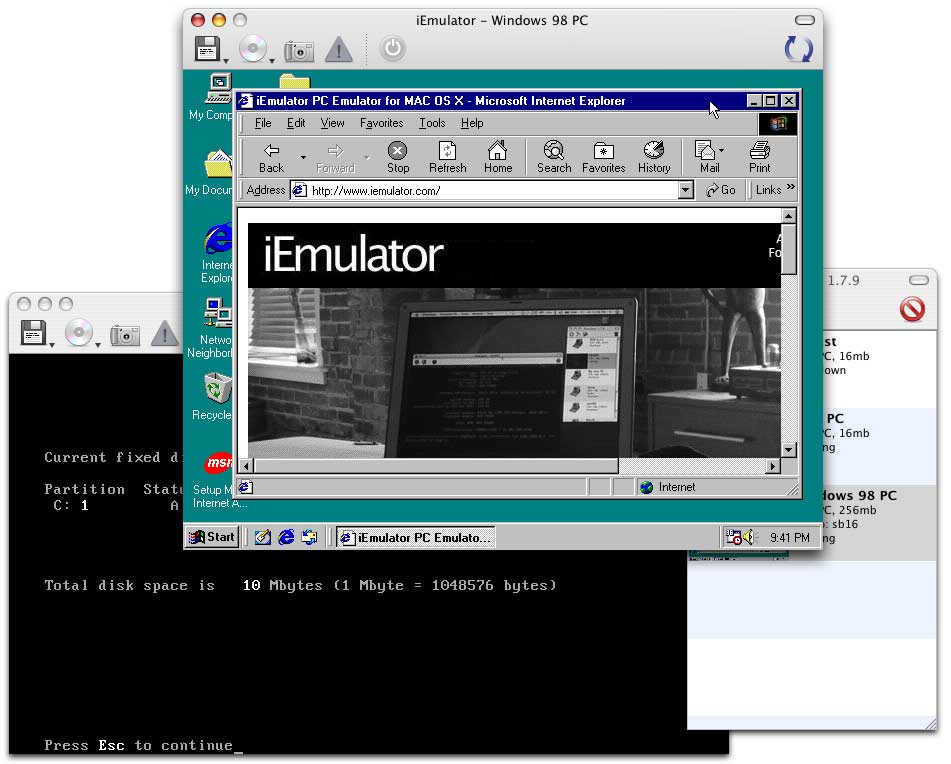The height and width of the screenshot is (764, 951).
Task: Click the blue refresh arrows icon in iEmulator toolbar
Action: [798, 49]
